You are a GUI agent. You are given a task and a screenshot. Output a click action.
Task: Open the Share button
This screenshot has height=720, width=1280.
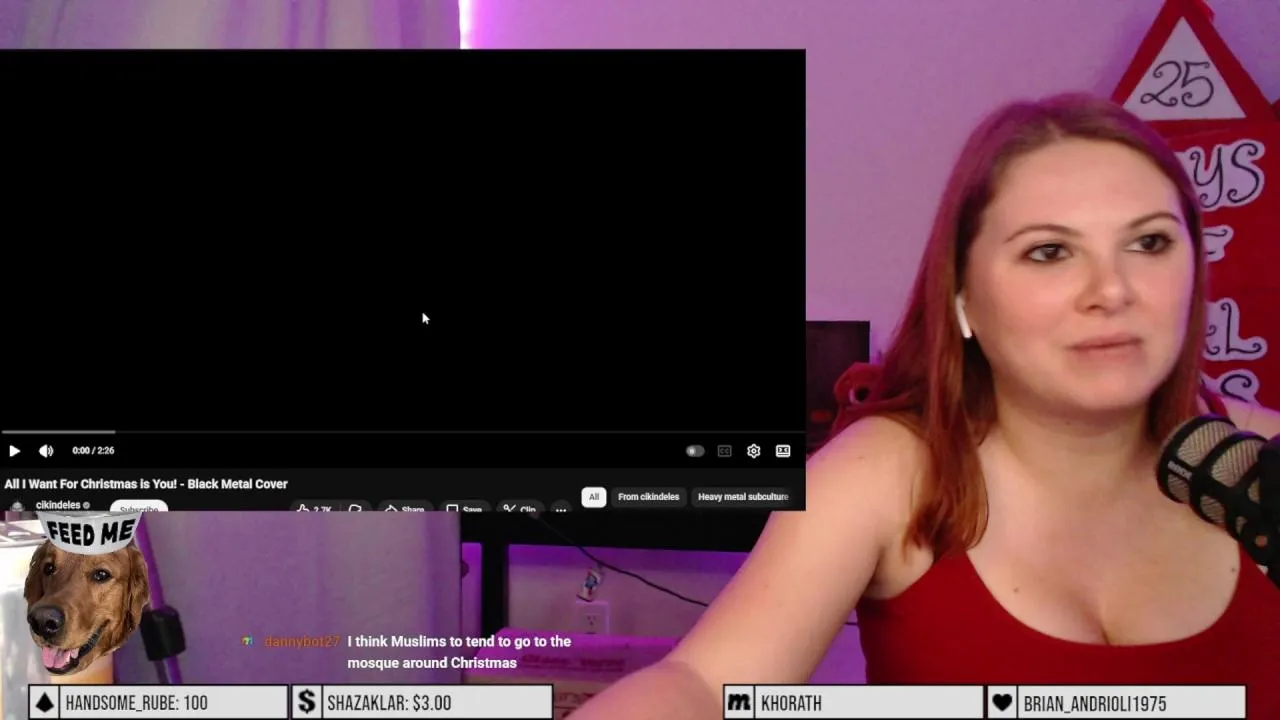click(x=405, y=508)
